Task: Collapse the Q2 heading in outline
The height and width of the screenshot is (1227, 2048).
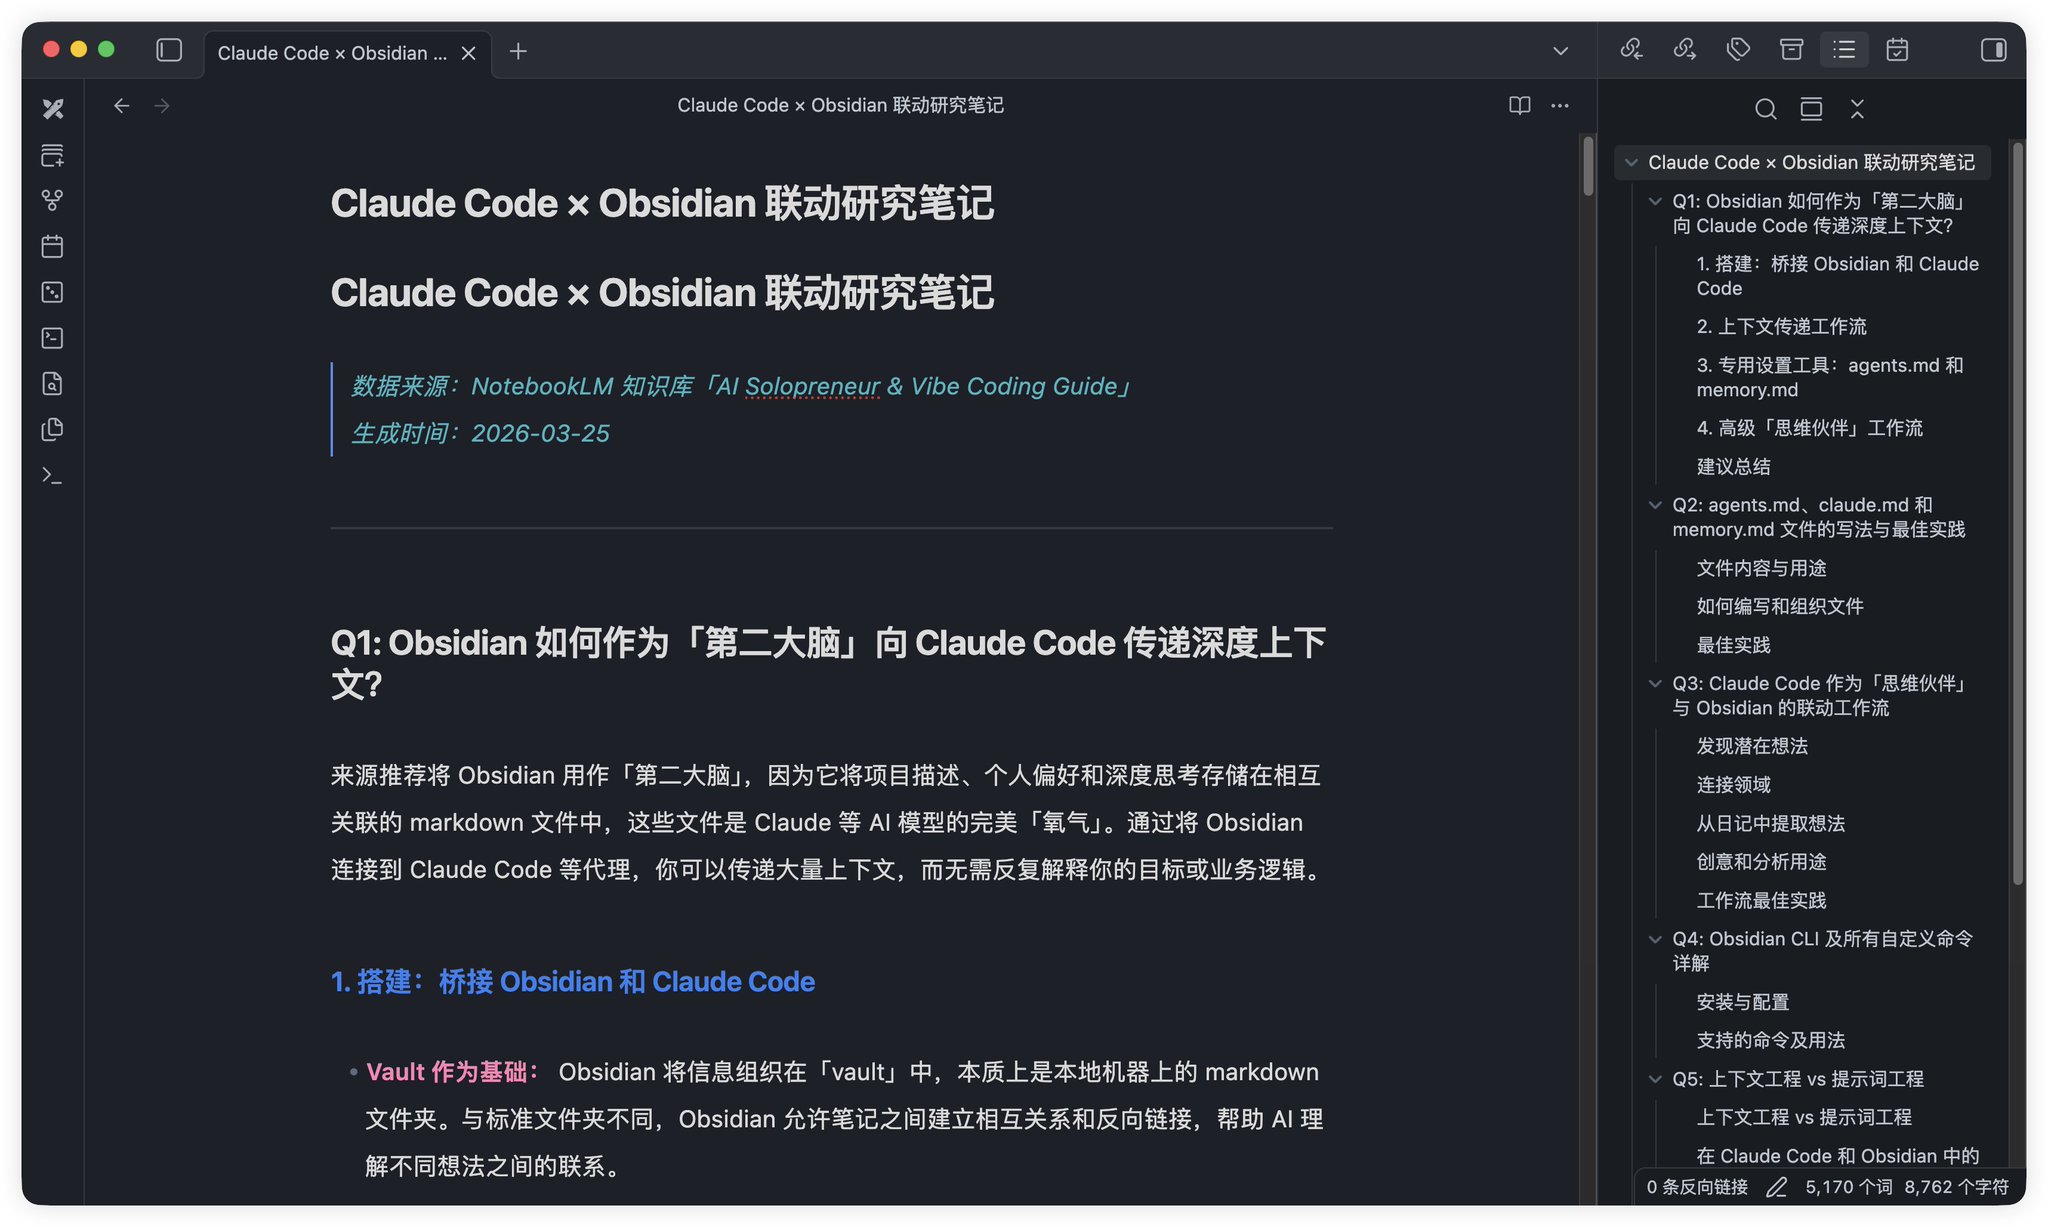Action: tap(1655, 505)
